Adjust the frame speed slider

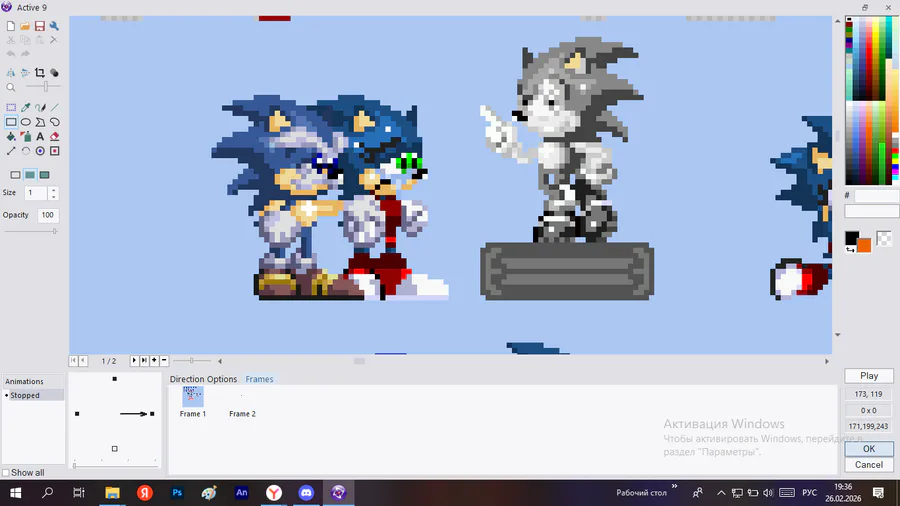(192, 361)
